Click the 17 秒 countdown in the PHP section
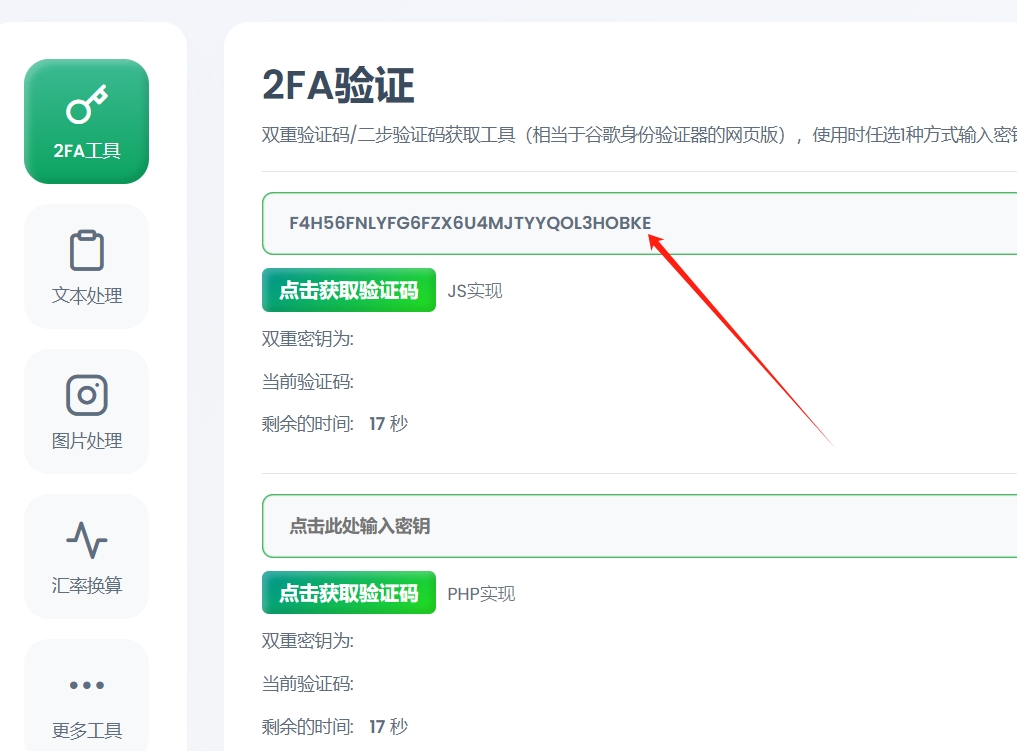 (388, 727)
